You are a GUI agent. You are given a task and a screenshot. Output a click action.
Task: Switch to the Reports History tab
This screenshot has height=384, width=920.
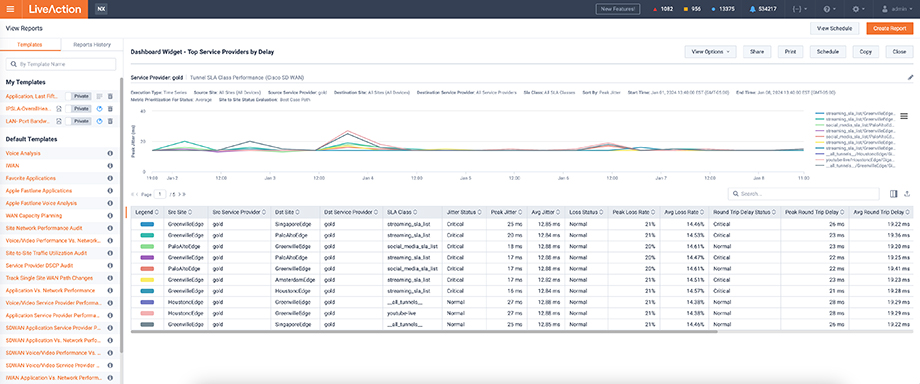click(x=90, y=45)
